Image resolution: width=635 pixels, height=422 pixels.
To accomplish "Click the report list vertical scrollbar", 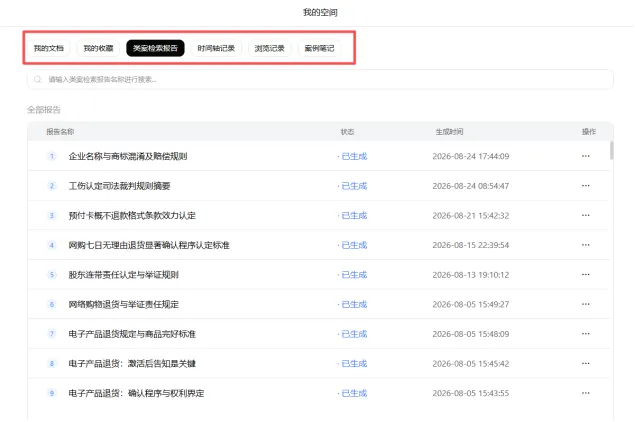I will pos(612,150).
